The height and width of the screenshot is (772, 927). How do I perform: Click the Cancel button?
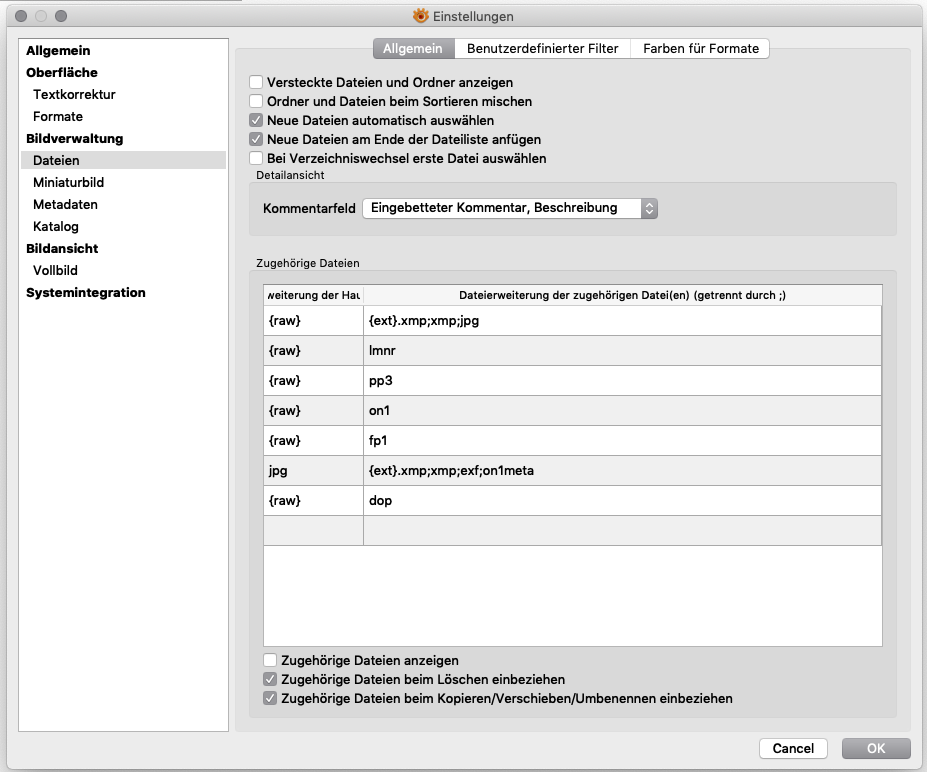pyautogui.click(x=793, y=748)
